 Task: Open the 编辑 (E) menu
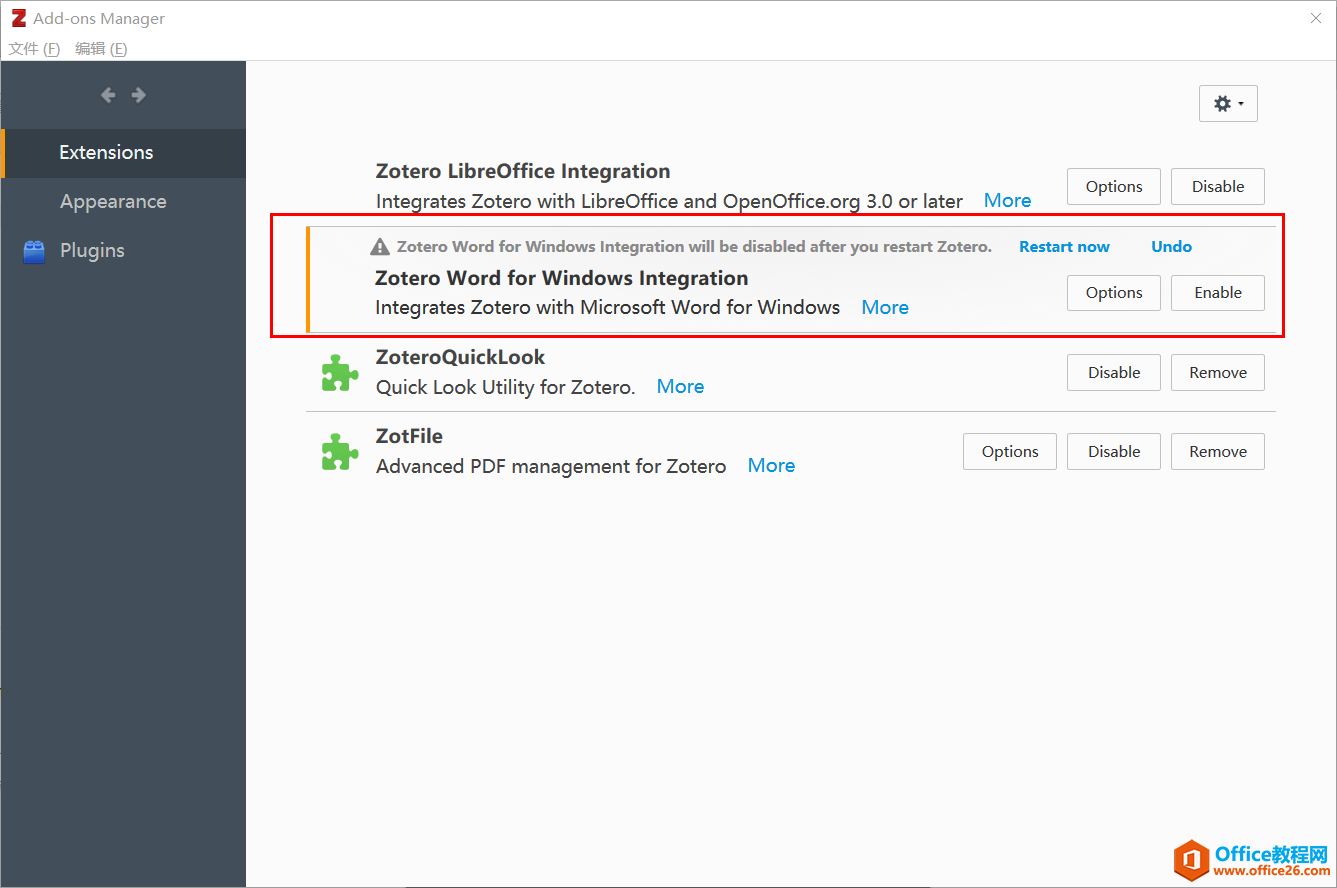(x=101, y=48)
